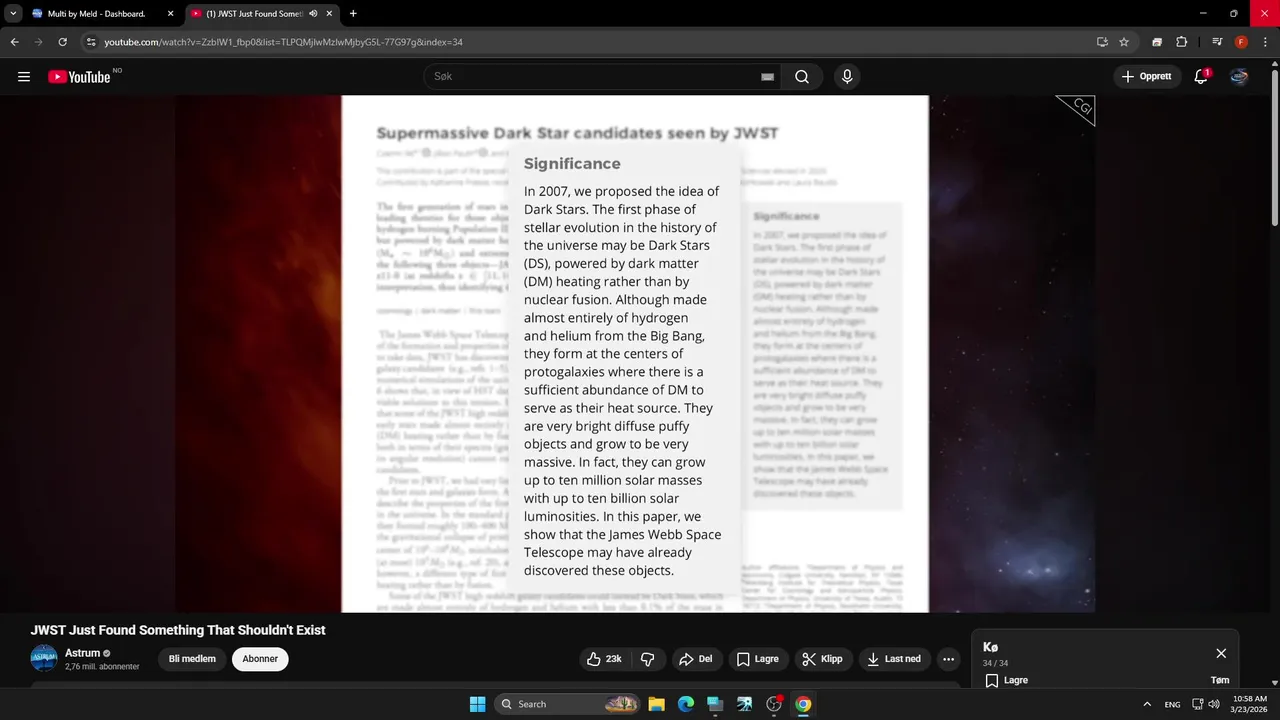Open the colorful browser extension icon
Screen dimensions: 1280x720
pos(1157,42)
